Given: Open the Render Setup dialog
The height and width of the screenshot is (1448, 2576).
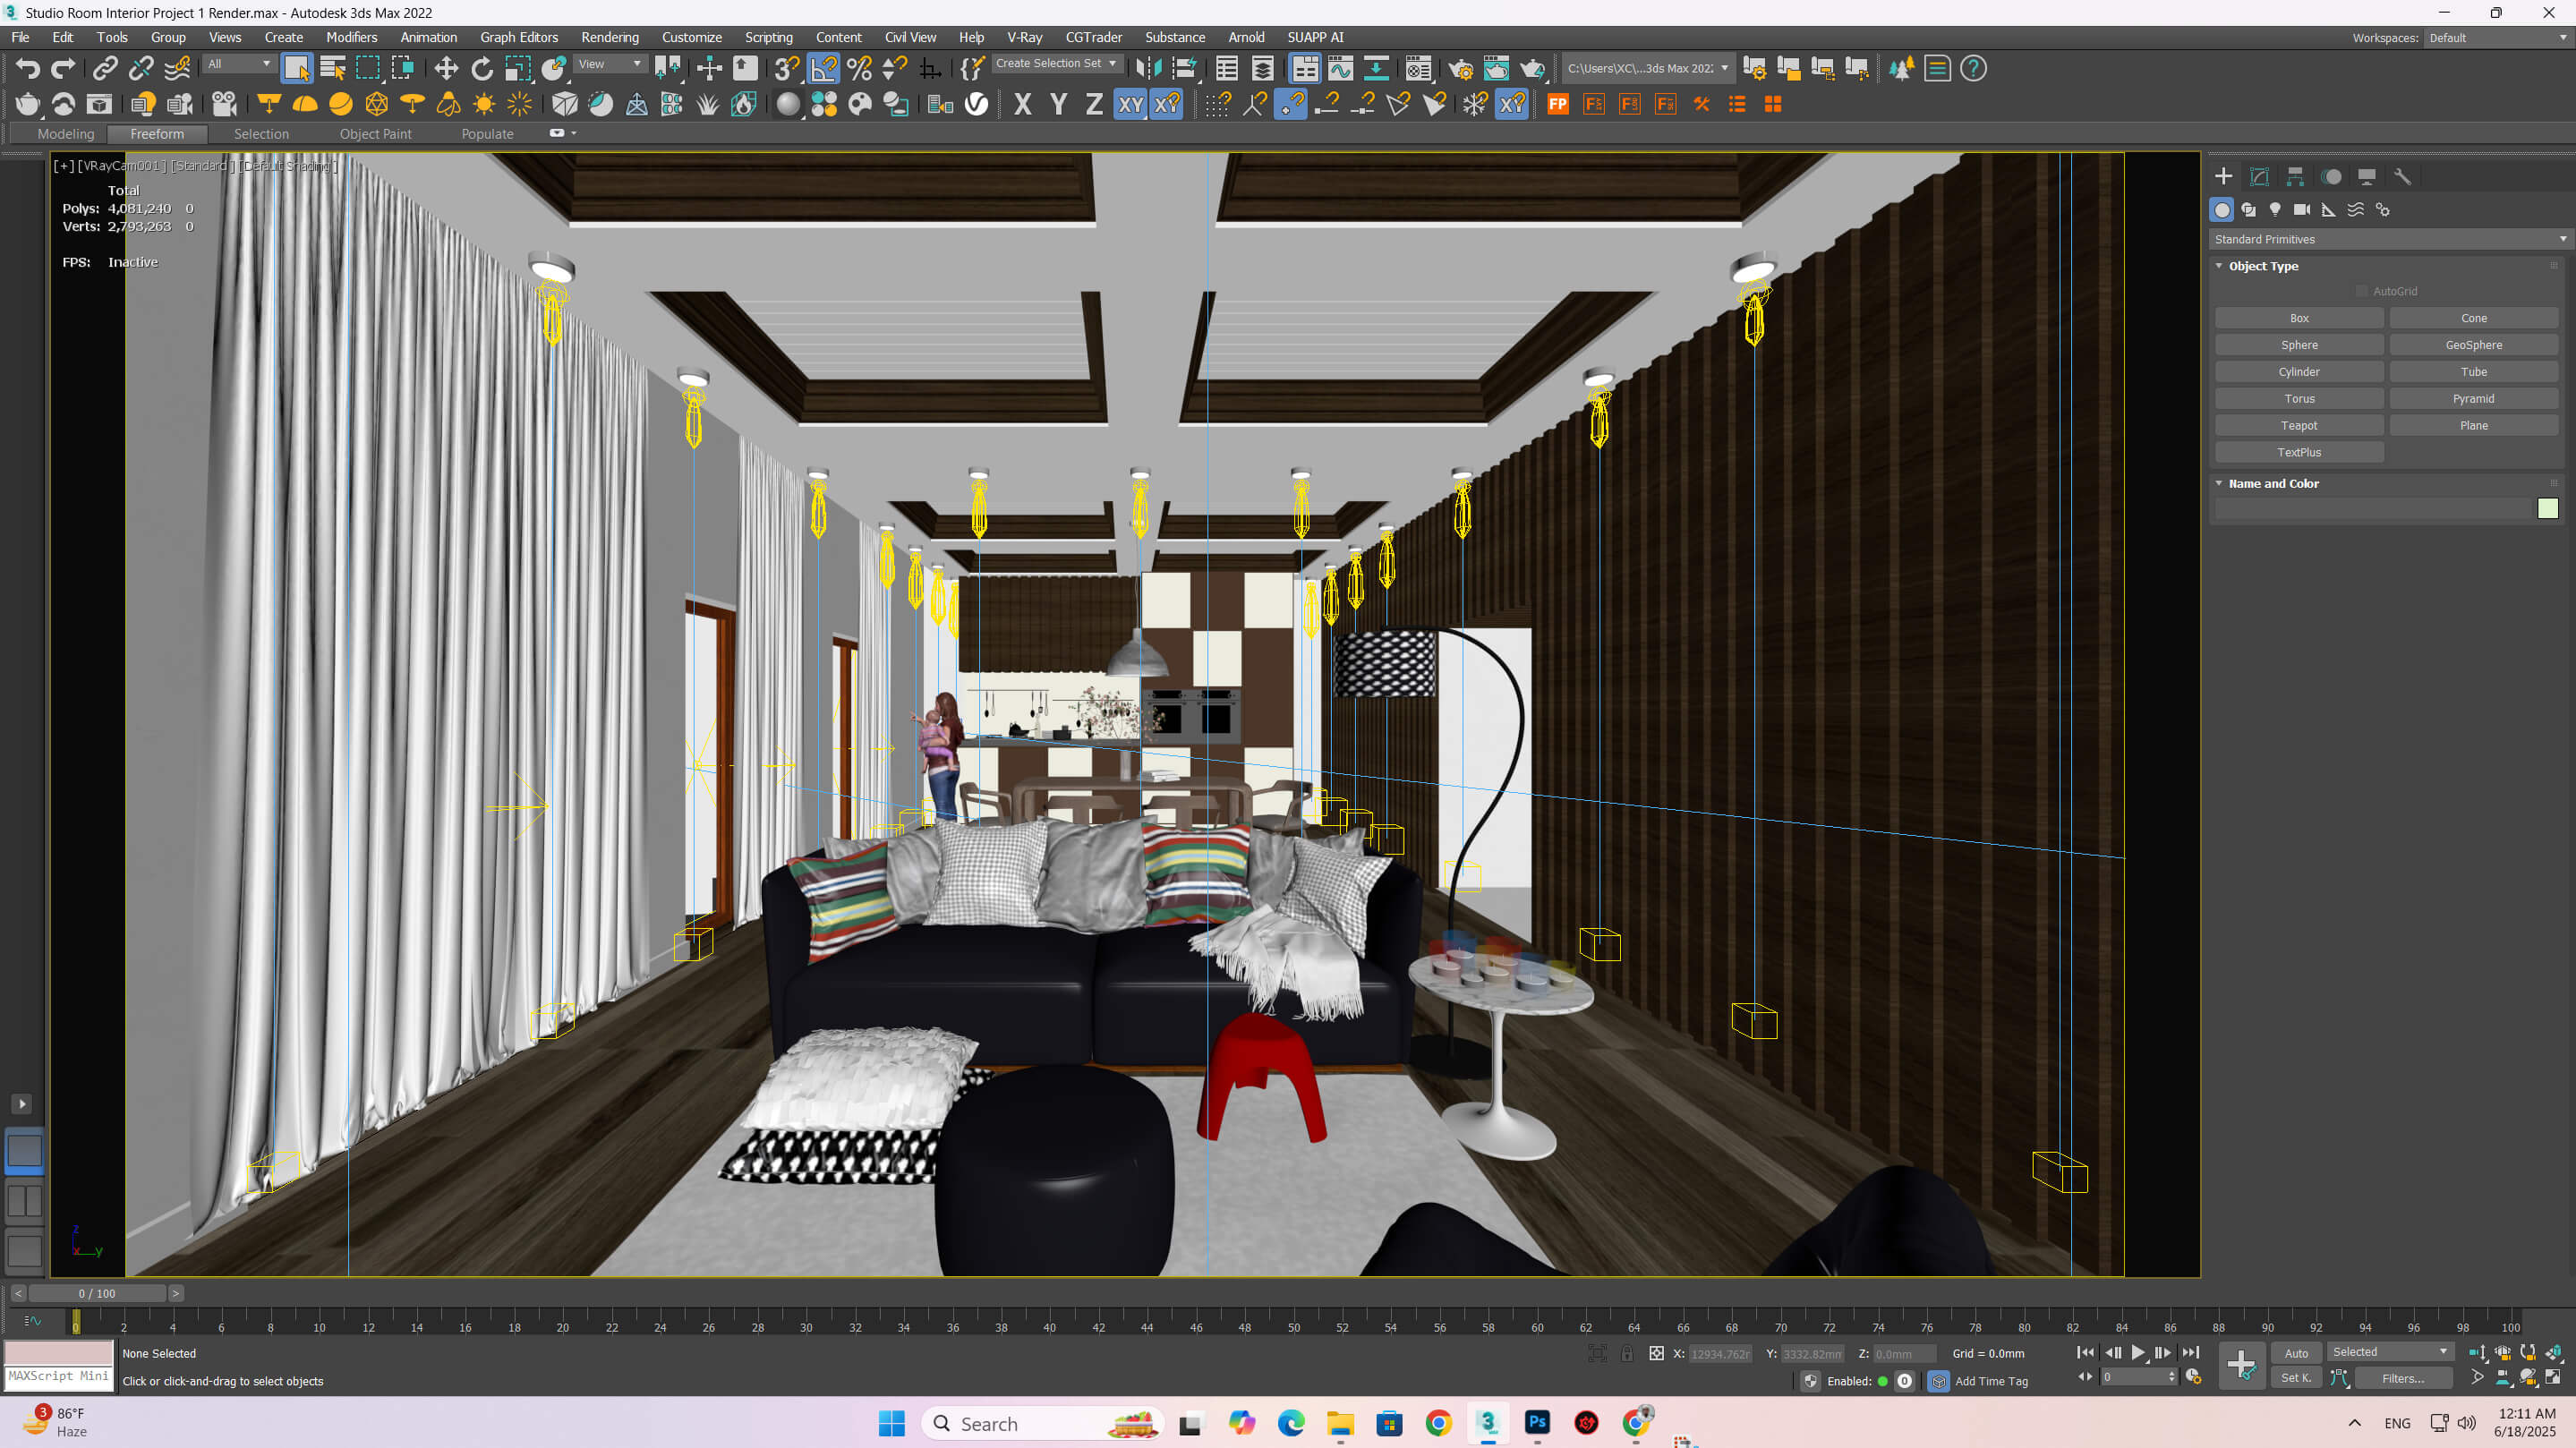Looking at the screenshot, I should 1460,69.
